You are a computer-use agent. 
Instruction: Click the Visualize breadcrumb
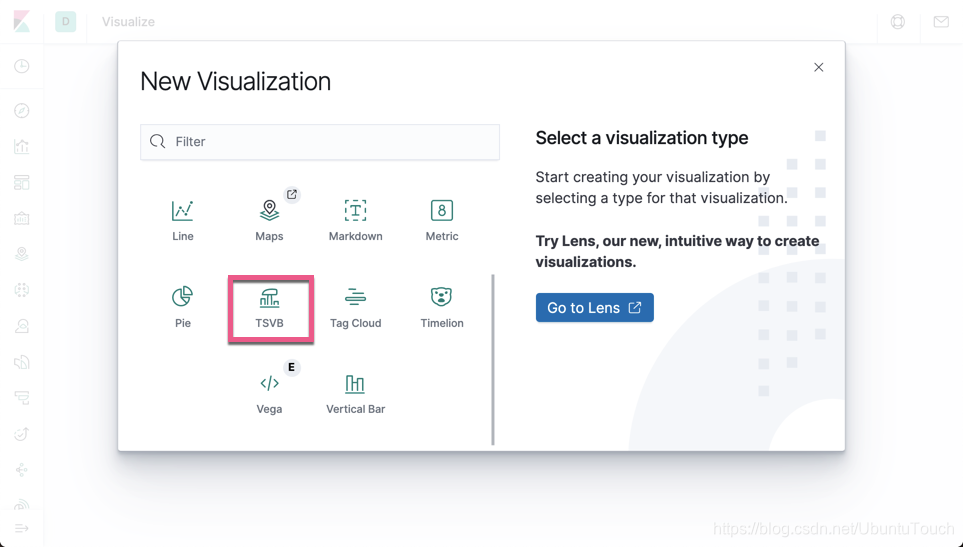(128, 21)
